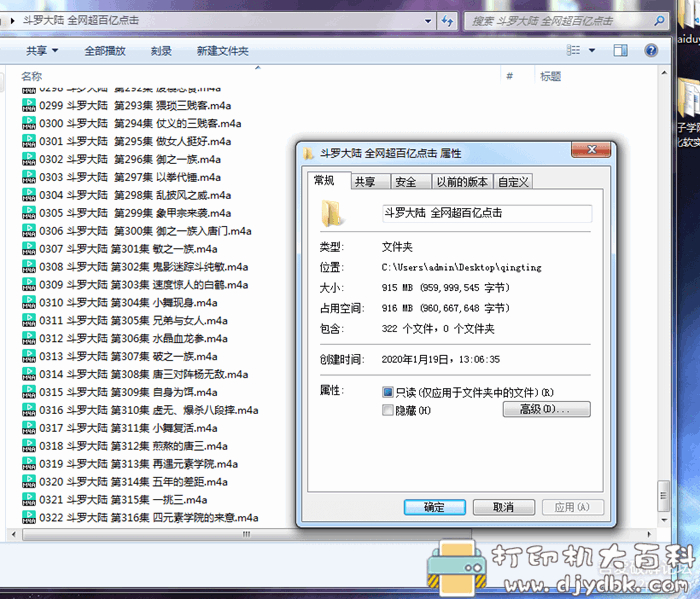
Task: Click icon of file 0301 第295集
Action: pos(29,141)
